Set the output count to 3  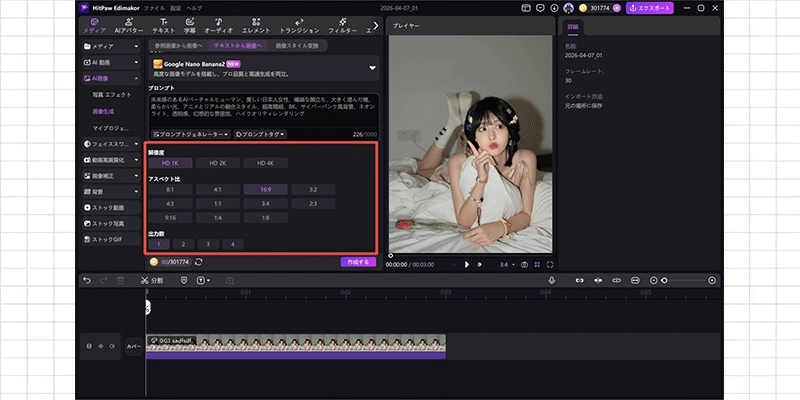(208, 243)
